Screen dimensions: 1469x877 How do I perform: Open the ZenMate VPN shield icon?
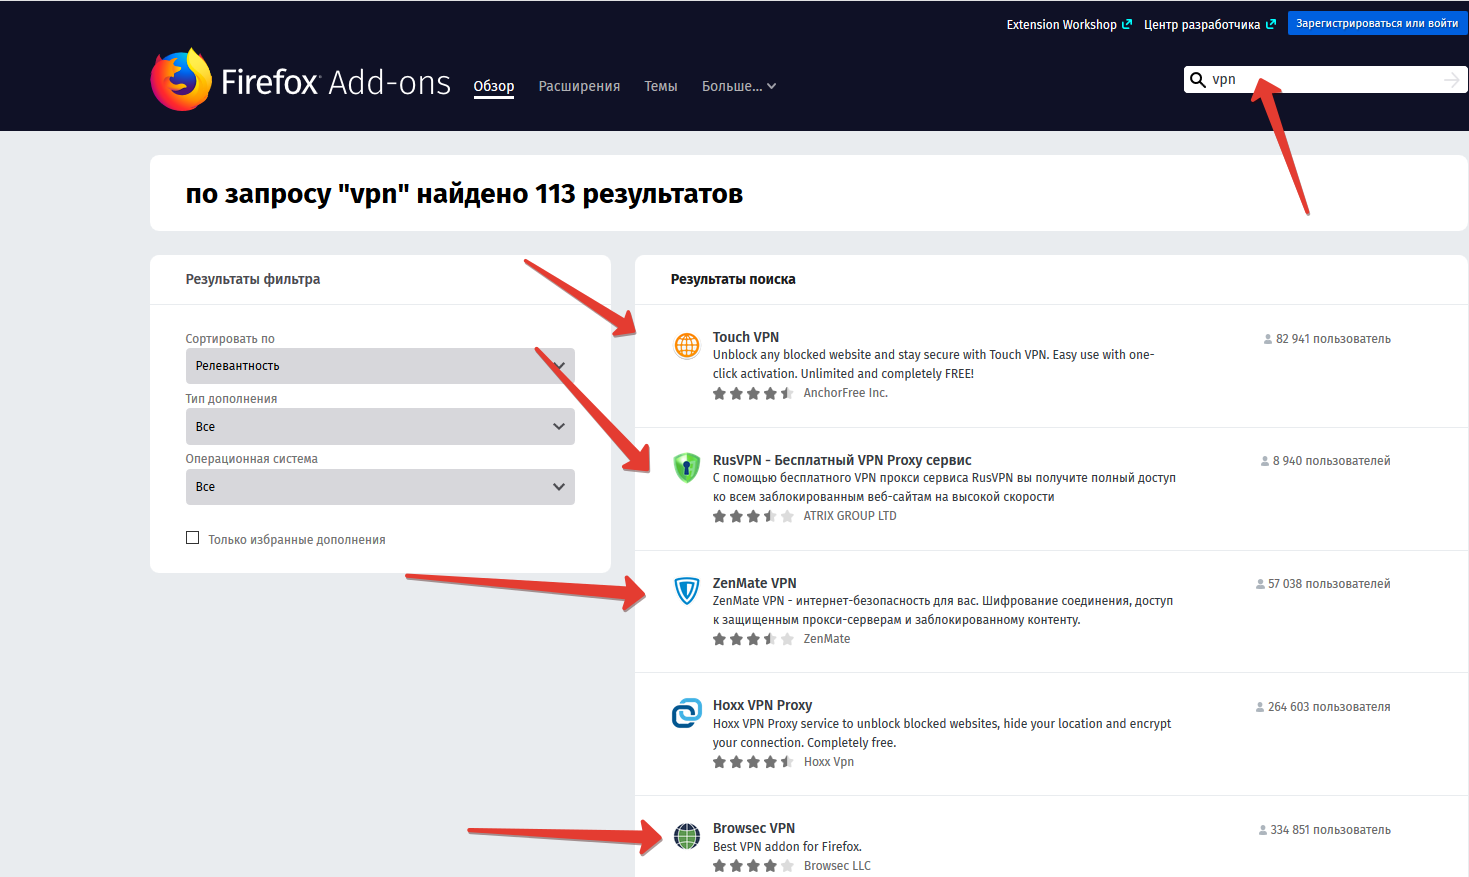click(x=687, y=590)
